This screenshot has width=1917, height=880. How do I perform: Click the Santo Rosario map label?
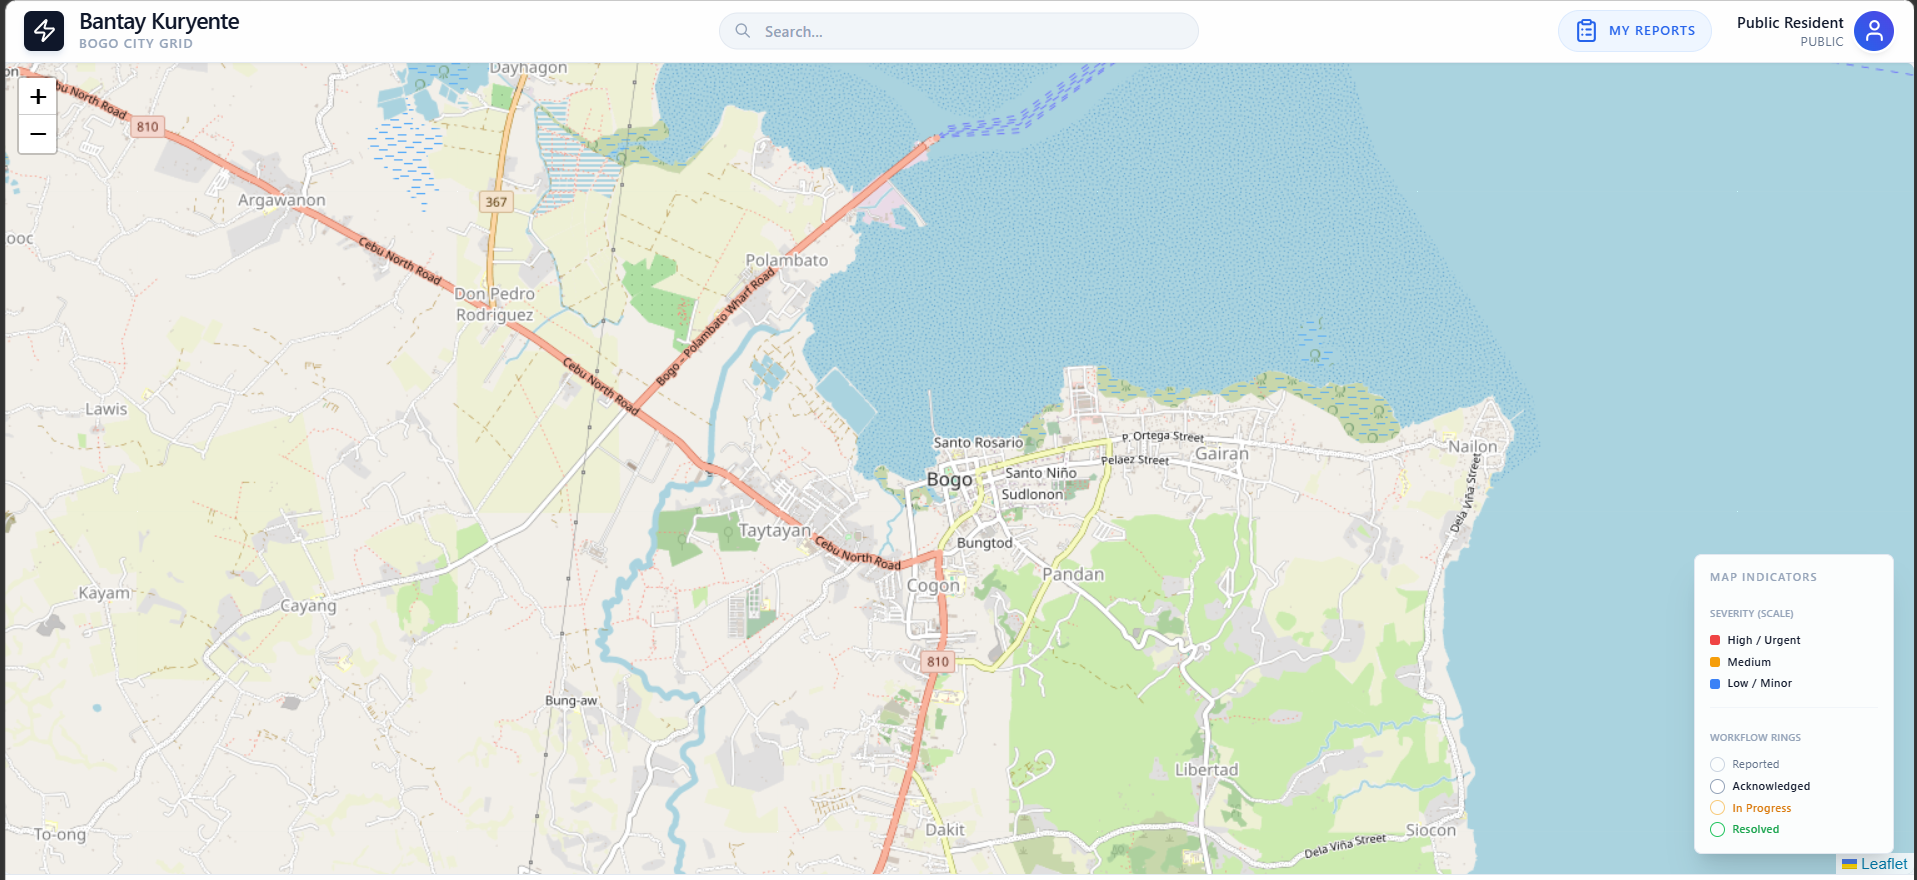978,443
